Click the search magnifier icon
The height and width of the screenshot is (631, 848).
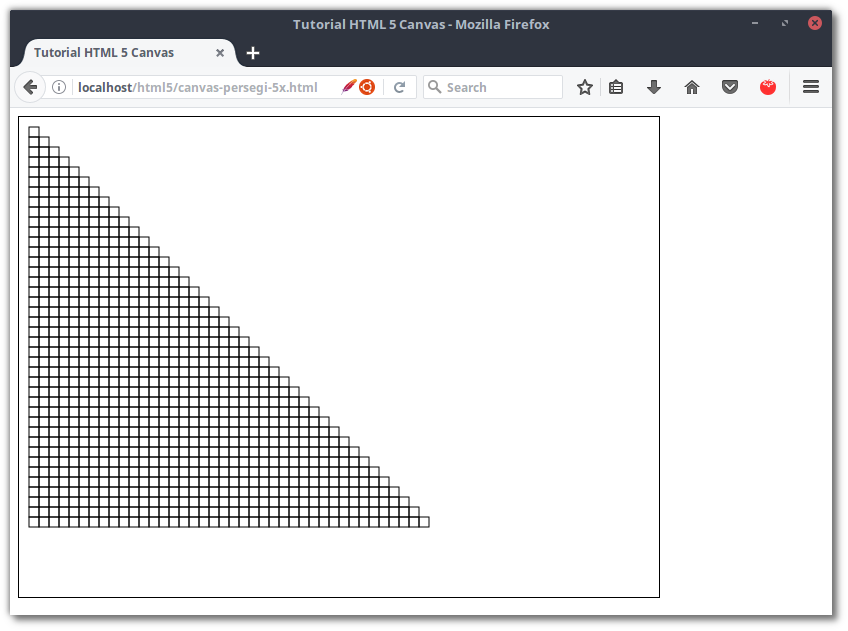(435, 87)
